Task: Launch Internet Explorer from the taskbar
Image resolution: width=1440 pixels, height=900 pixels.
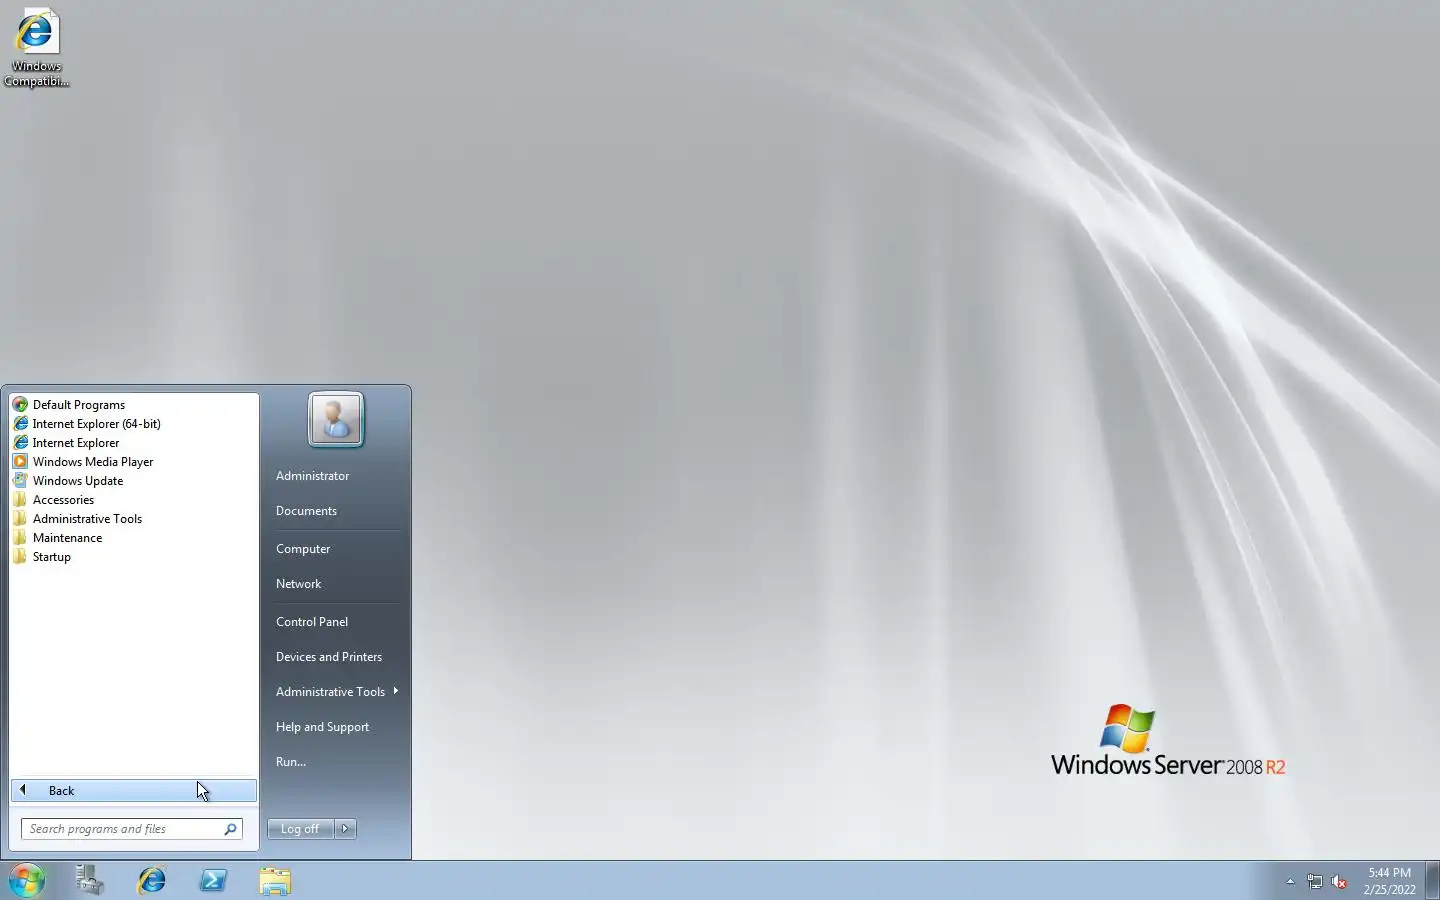Action: pos(151,880)
